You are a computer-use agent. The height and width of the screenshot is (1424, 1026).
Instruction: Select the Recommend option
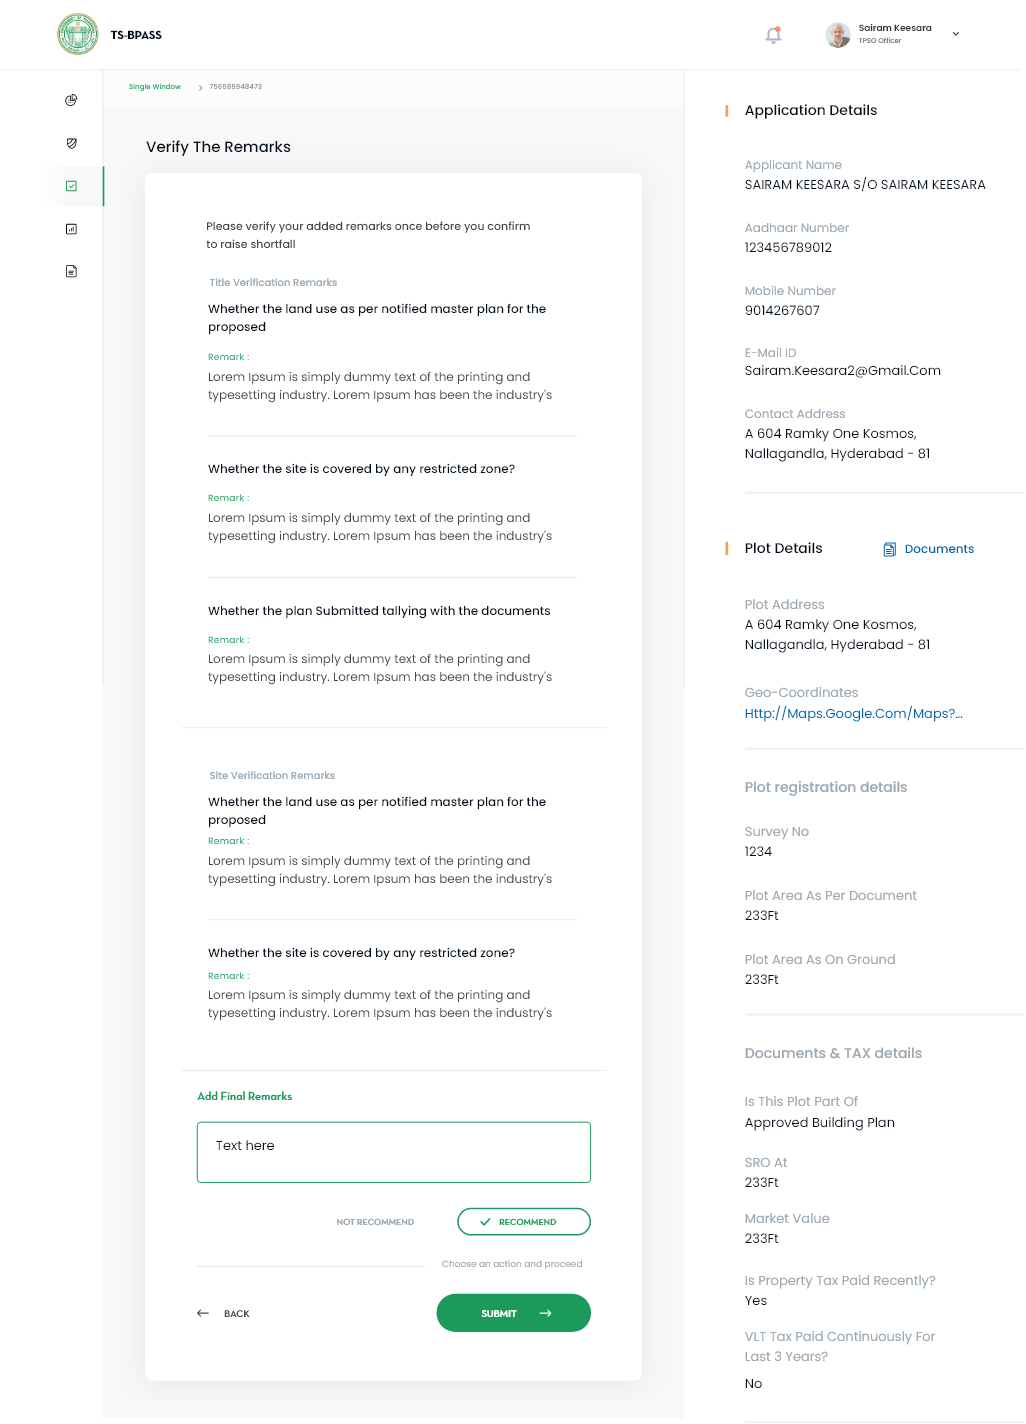pos(523,1222)
